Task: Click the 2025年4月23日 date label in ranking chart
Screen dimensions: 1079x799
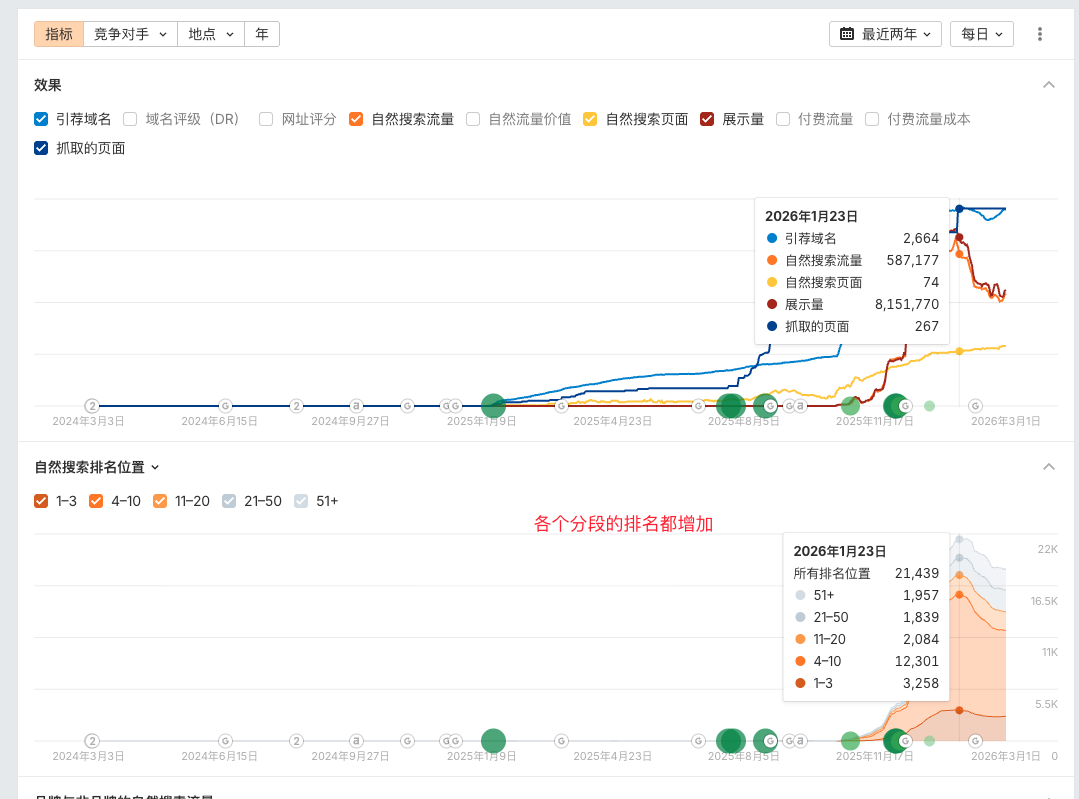Action: tap(612, 756)
